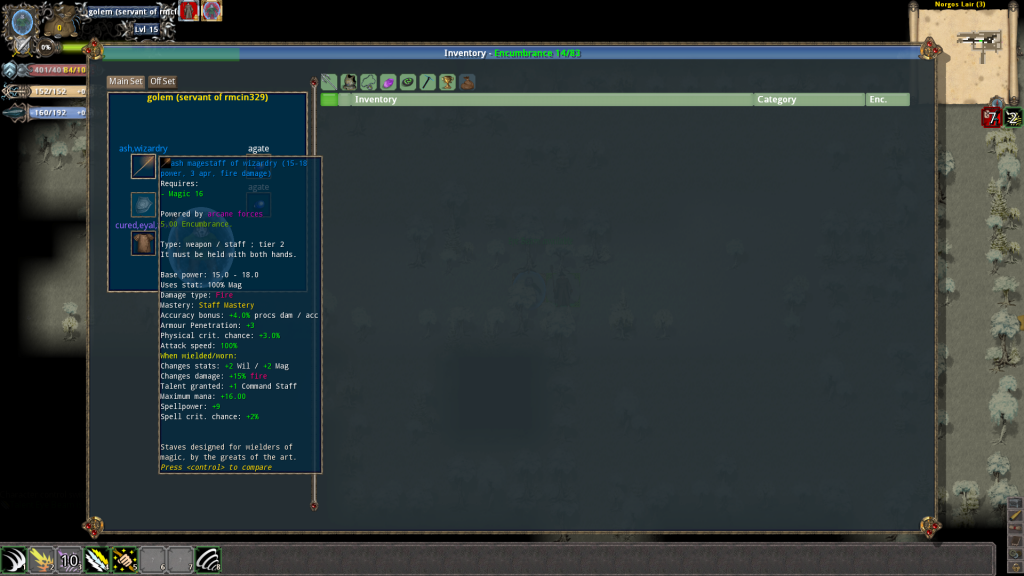Switch to Main Set equipment

click(125, 81)
